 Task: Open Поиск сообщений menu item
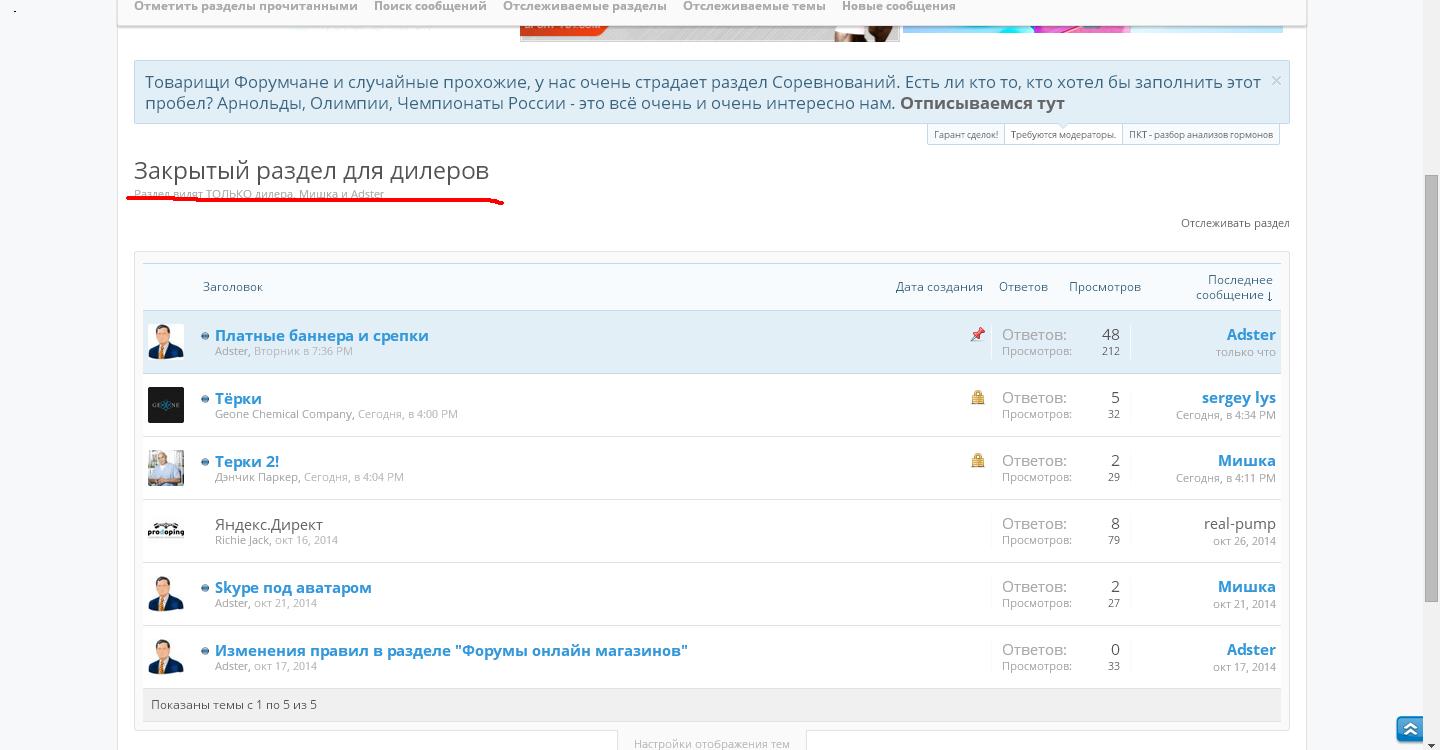click(x=430, y=6)
